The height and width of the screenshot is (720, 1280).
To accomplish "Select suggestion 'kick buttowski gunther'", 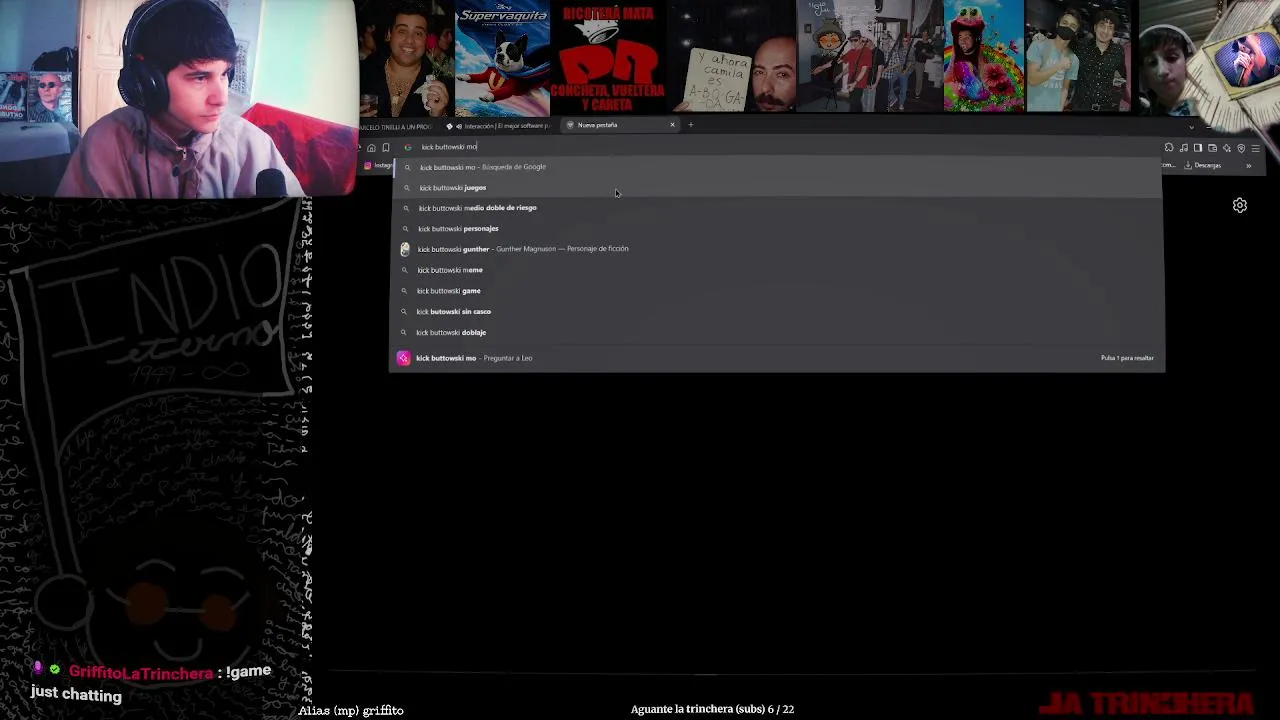I will coord(777,249).
